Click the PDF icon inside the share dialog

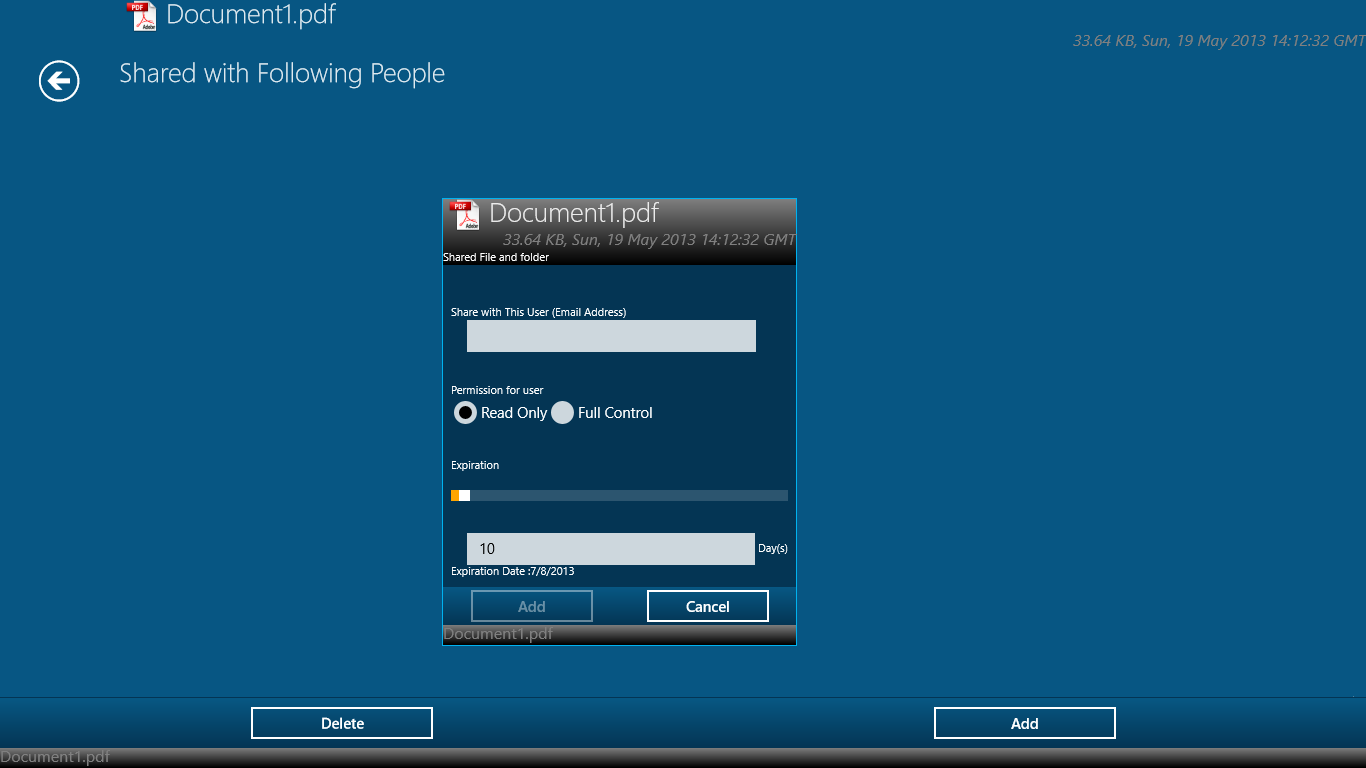464,215
